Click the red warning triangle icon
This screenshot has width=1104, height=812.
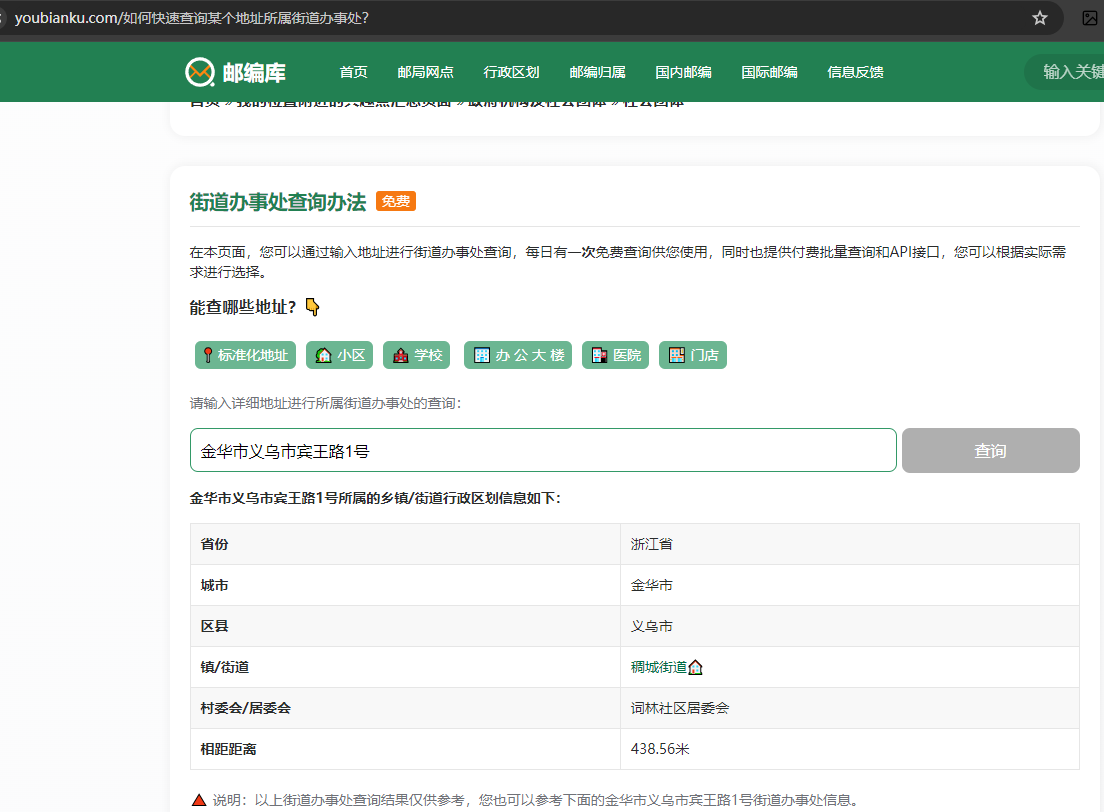coord(197,799)
